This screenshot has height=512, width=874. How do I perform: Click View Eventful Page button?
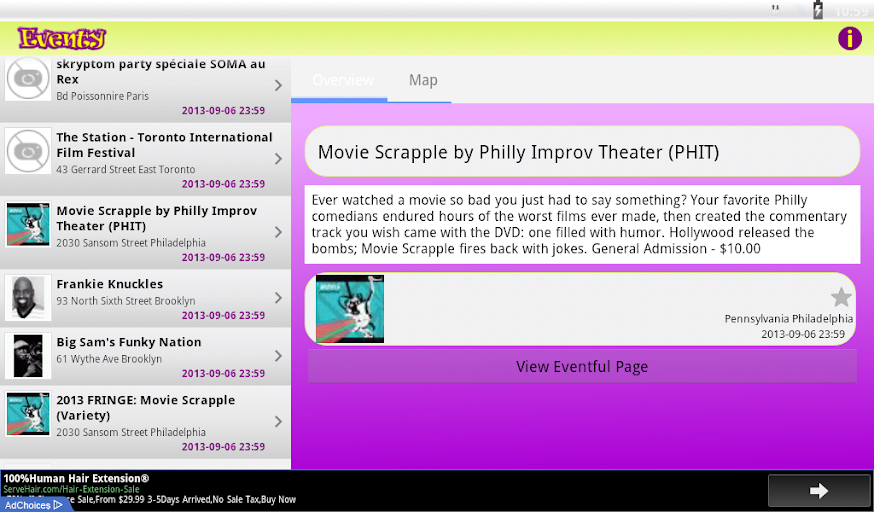coord(582,367)
